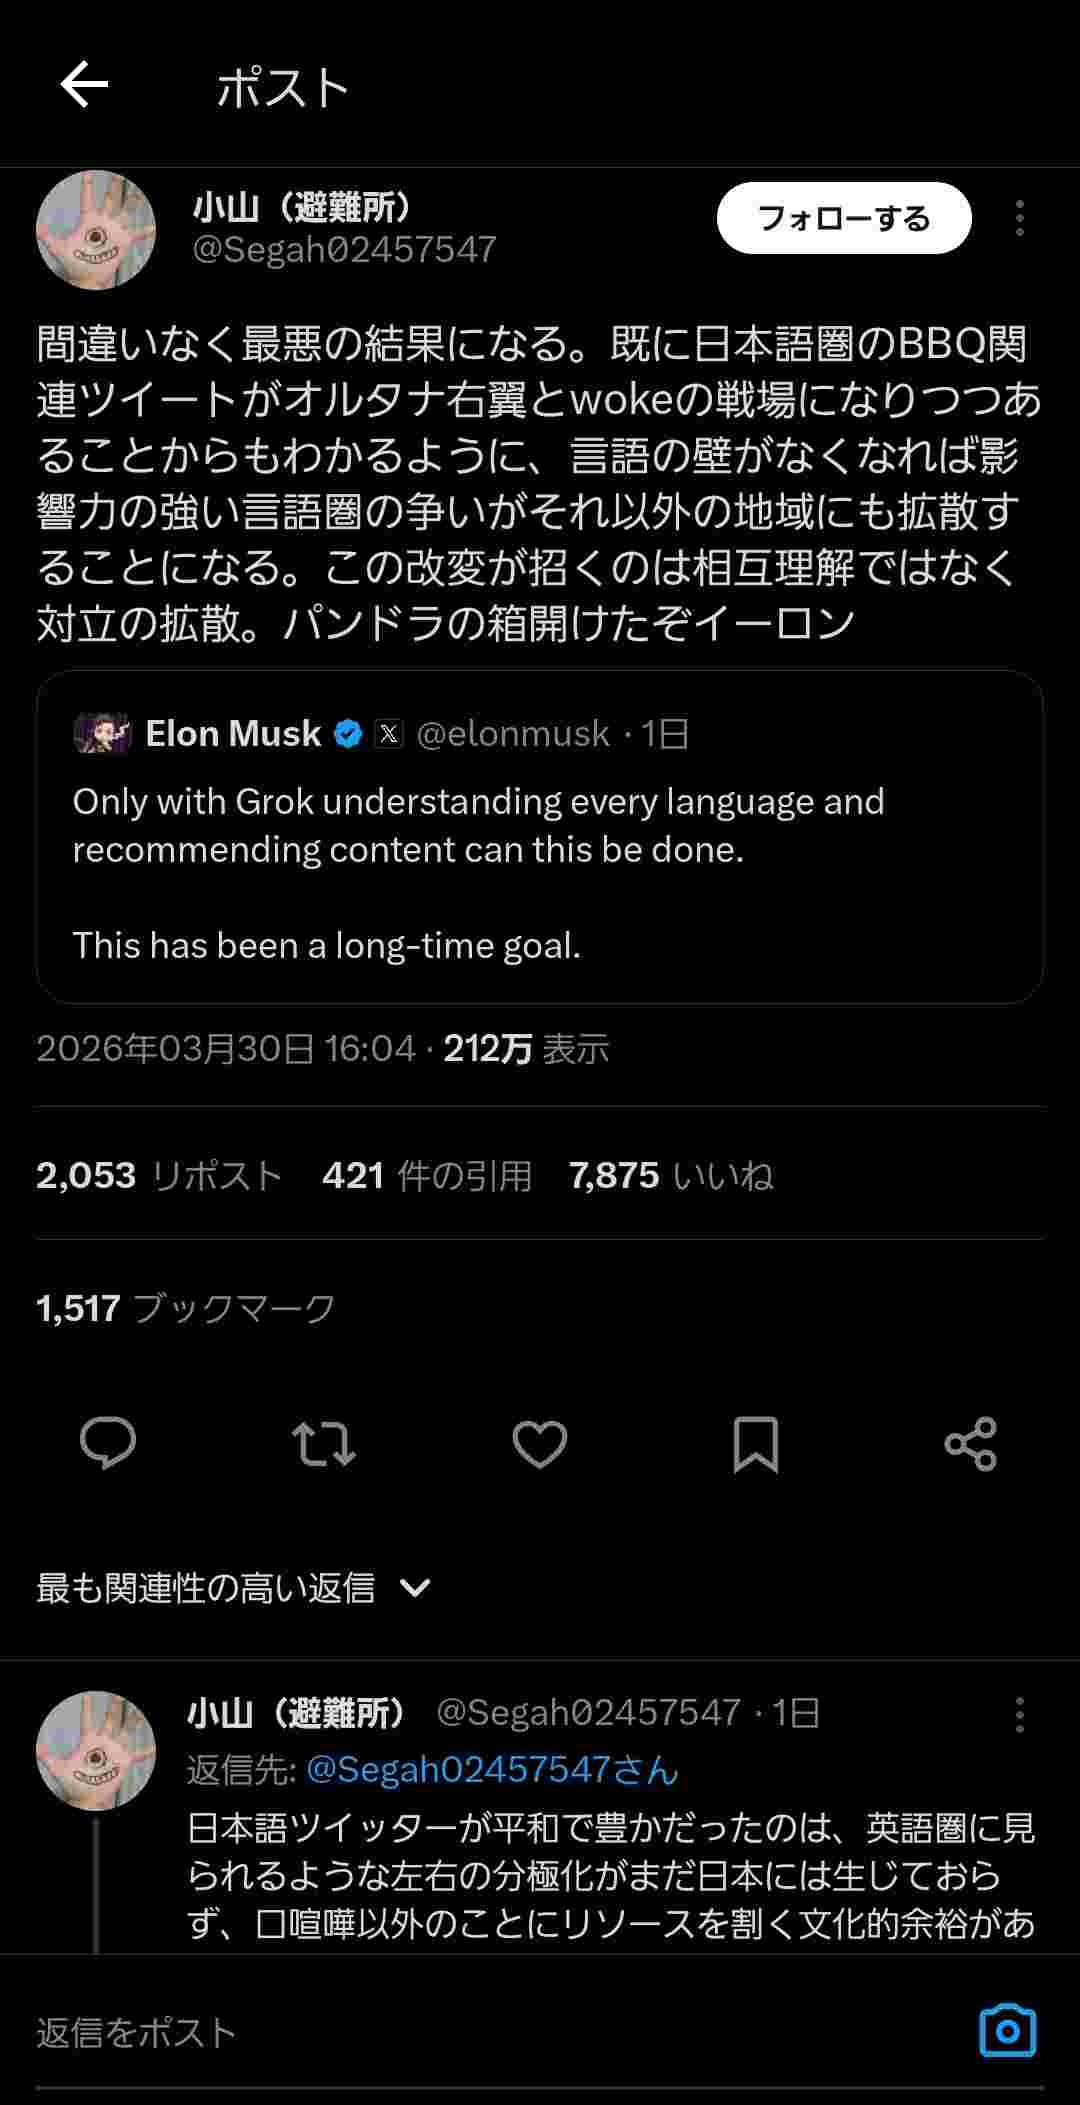Bookmark the post with bookmark icon
This screenshot has width=1080, height=2105.
(x=756, y=1443)
